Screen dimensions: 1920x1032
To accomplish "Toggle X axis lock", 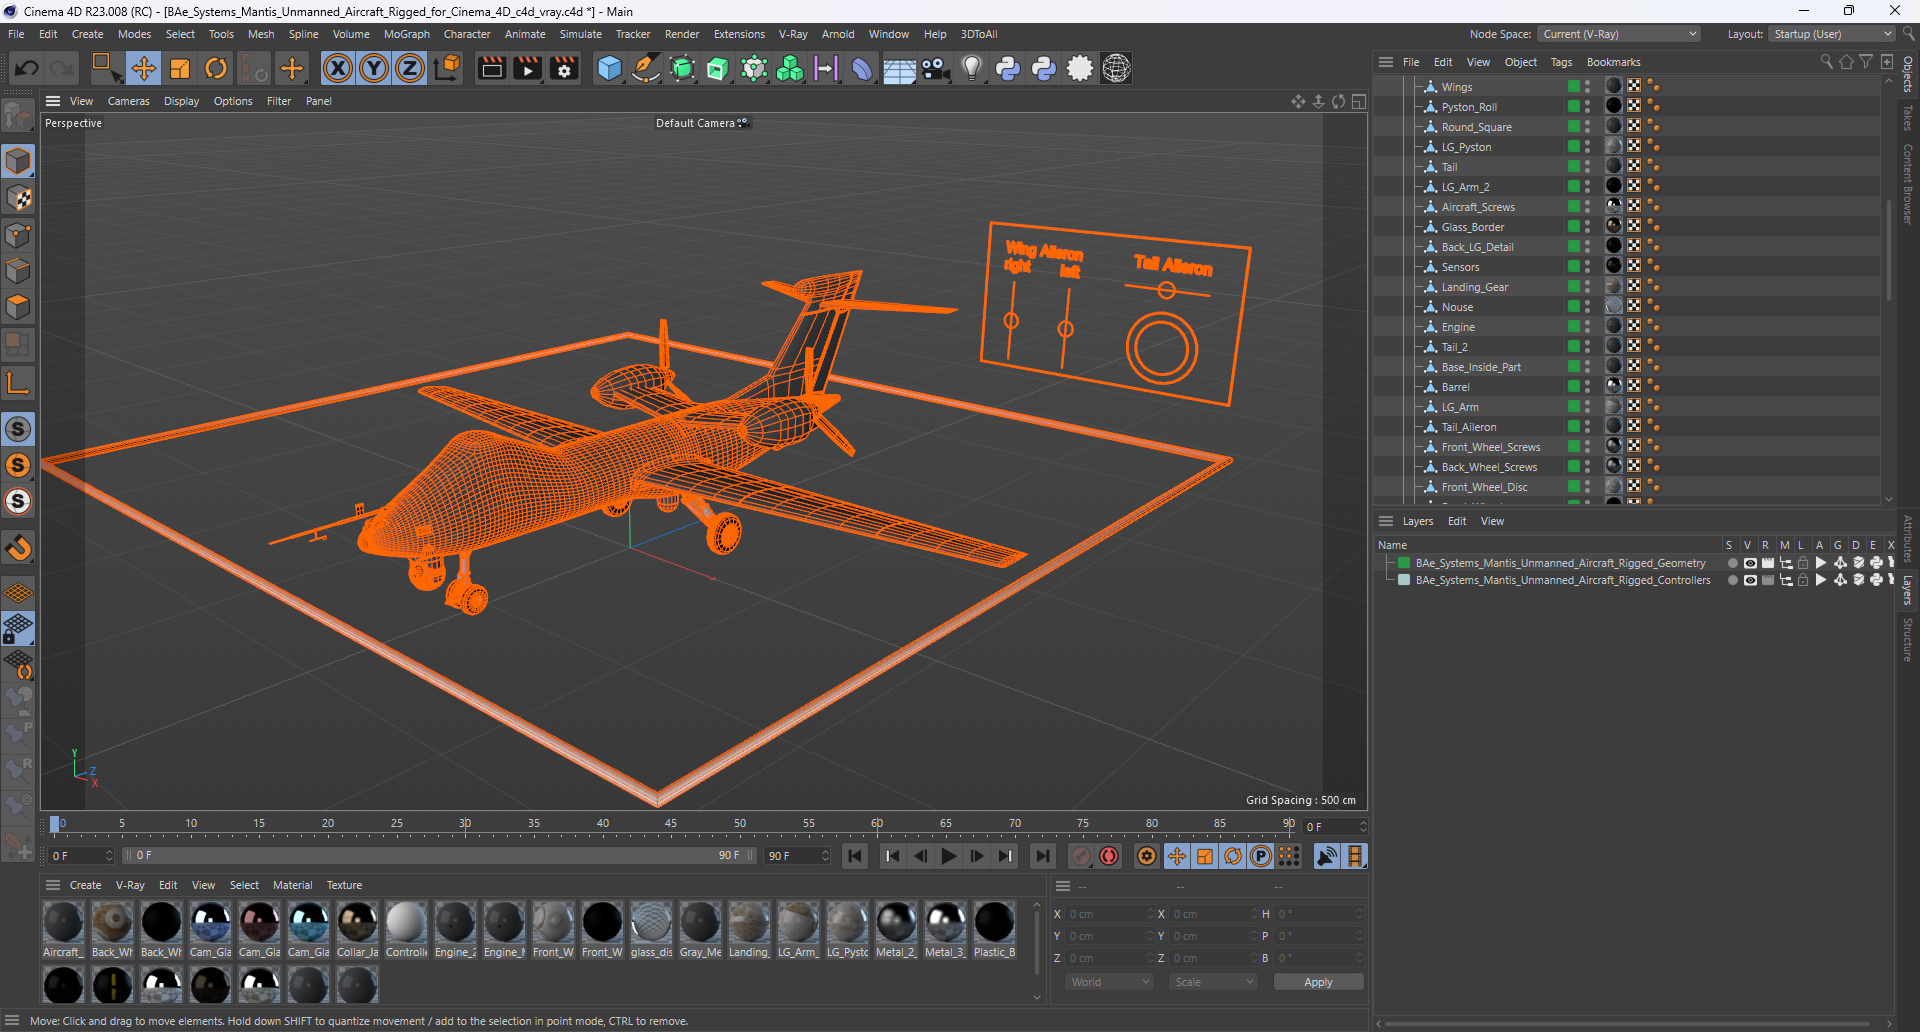I will tap(338, 68).
